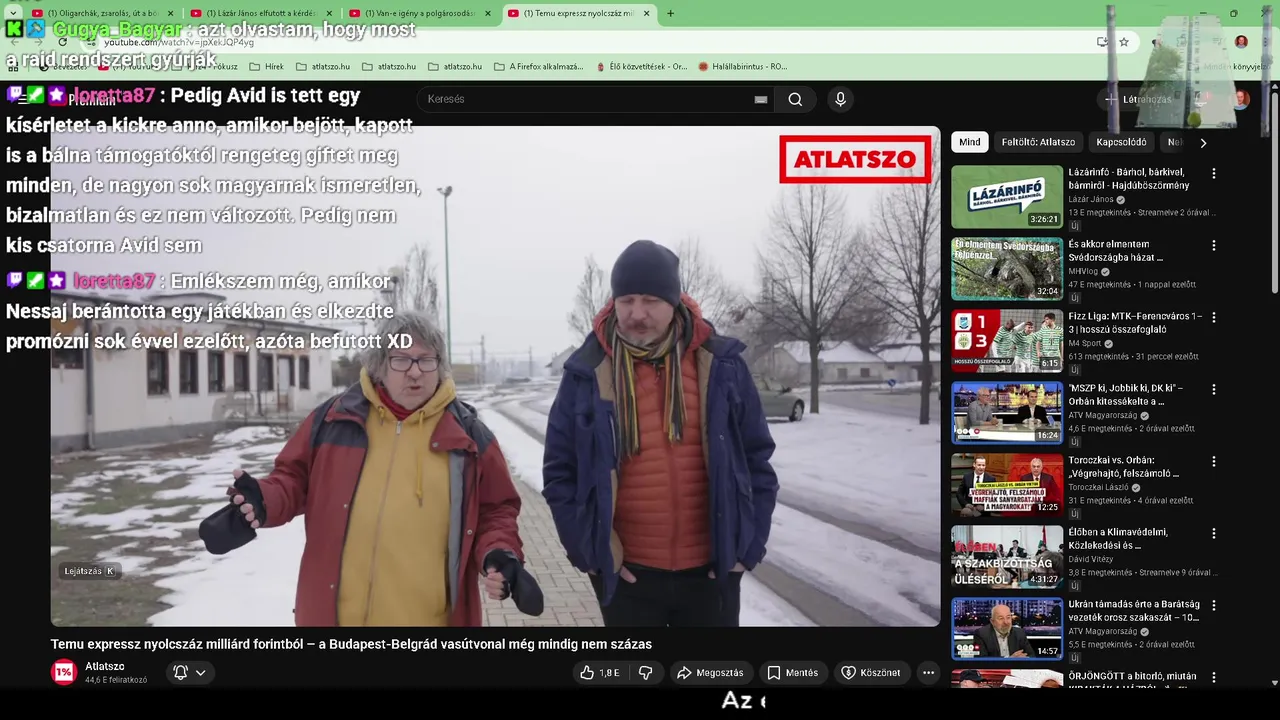Select the Mind filter chip
1280x720 pixels.
[970, 142]
